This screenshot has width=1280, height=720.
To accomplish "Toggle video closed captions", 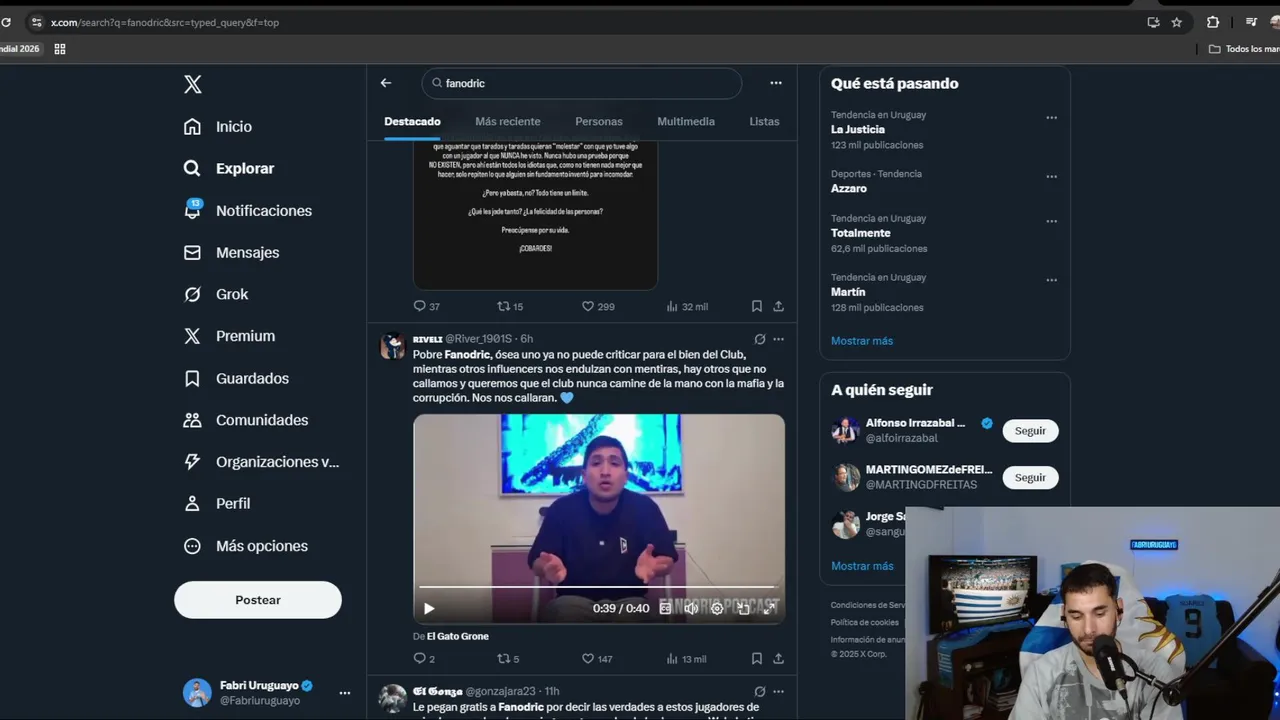I will 665,608.
